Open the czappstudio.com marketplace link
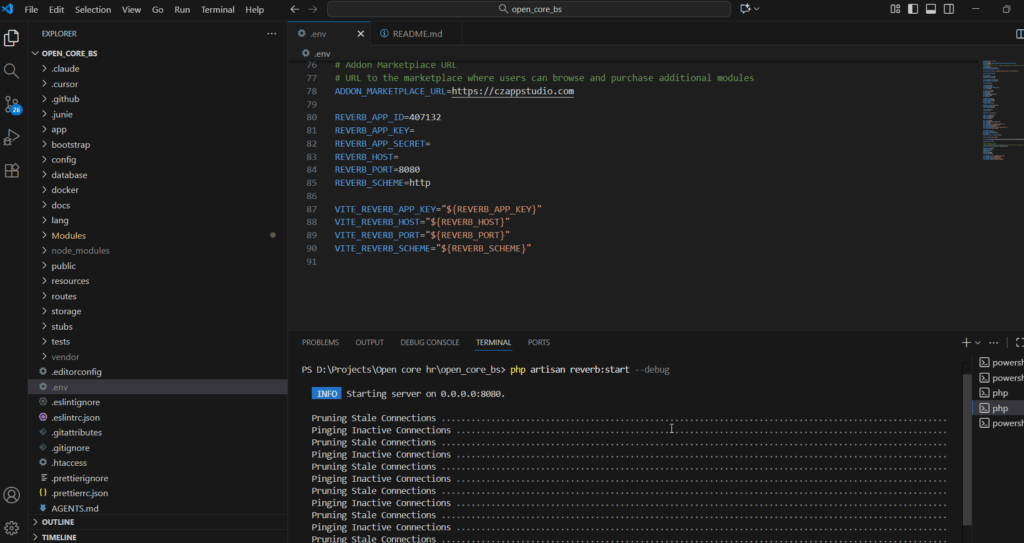Image resolution: width=1024 pixels, height=543 pixels. (x=512, y=91)
